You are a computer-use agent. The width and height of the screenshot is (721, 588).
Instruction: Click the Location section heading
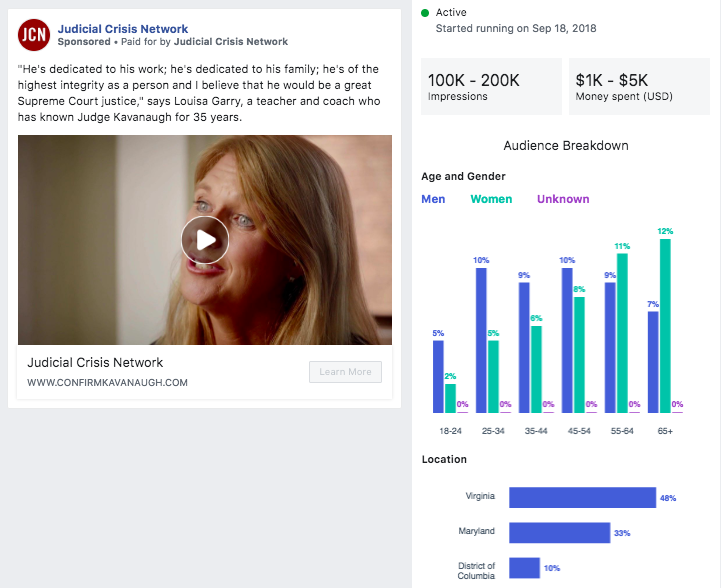tap(444, 459)
